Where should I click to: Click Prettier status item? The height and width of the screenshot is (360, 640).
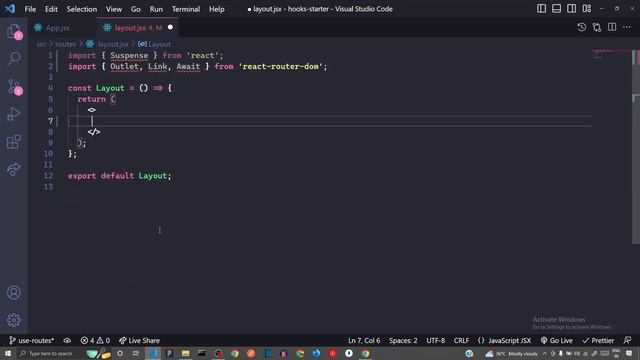[598, 340]
